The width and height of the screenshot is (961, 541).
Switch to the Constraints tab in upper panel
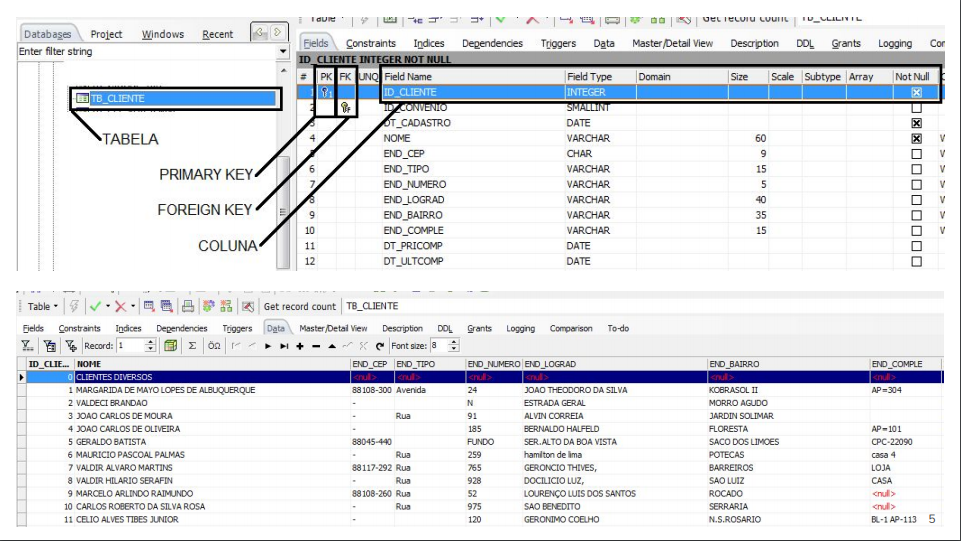coord(370,44)
